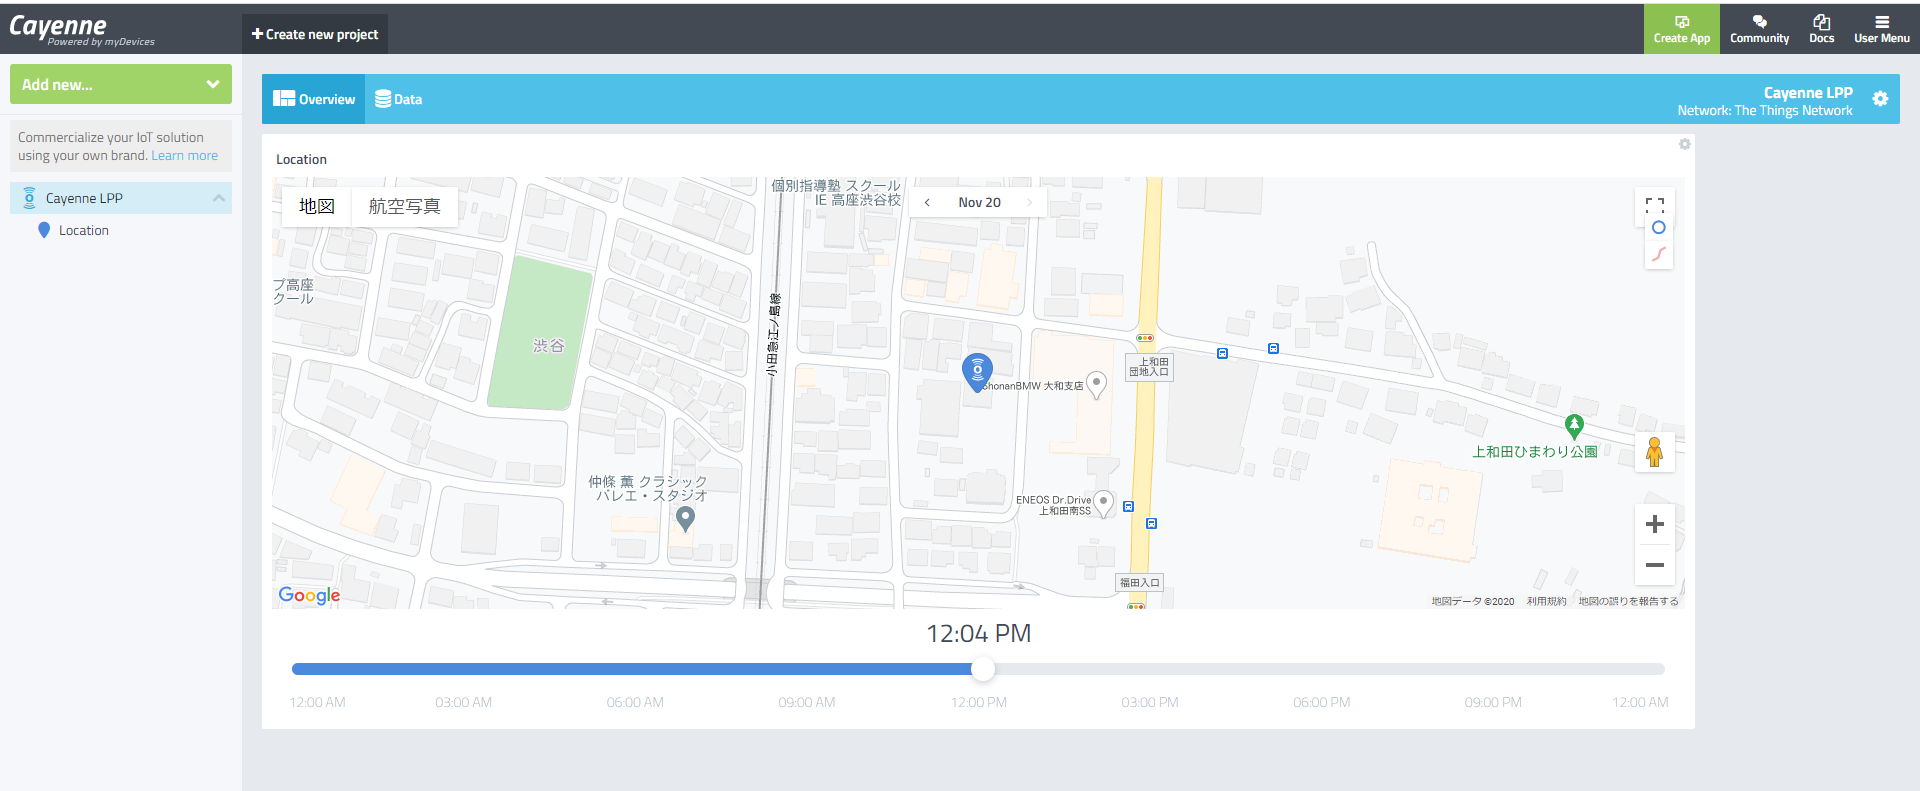Open device settings gear in header

coord(1880,99)
